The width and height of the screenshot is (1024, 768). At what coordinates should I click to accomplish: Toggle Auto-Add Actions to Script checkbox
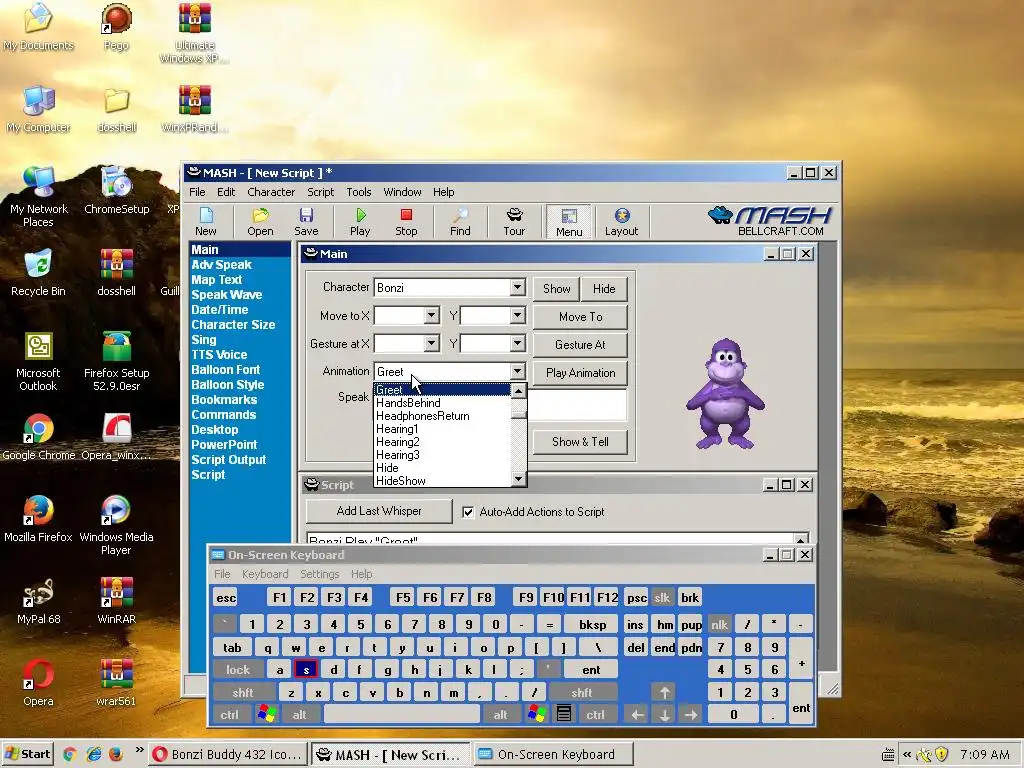tap(468, 512)
